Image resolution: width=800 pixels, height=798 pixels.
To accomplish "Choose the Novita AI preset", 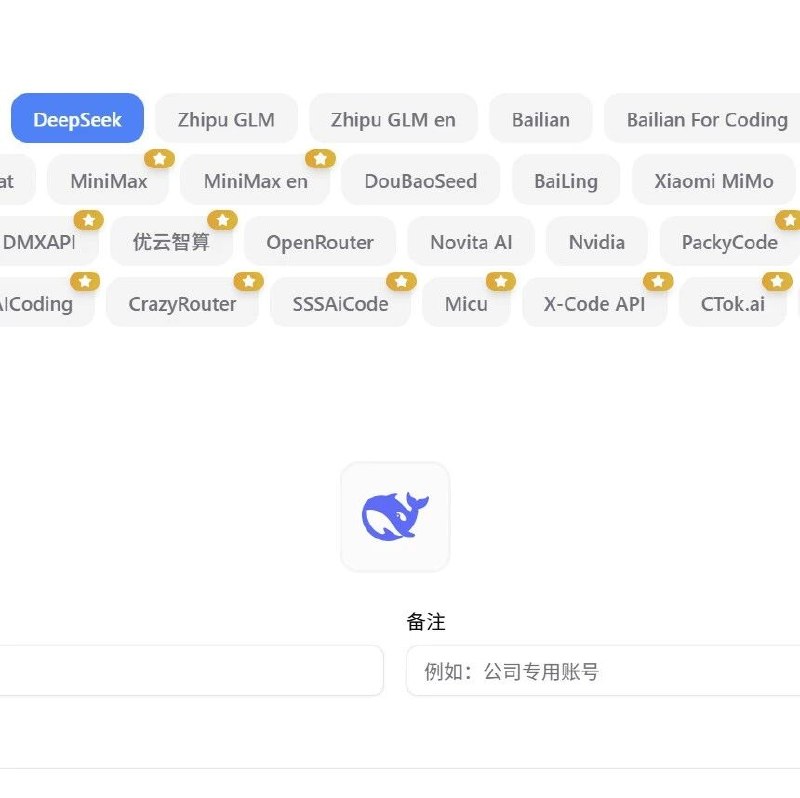I will (x=470, y=241).
